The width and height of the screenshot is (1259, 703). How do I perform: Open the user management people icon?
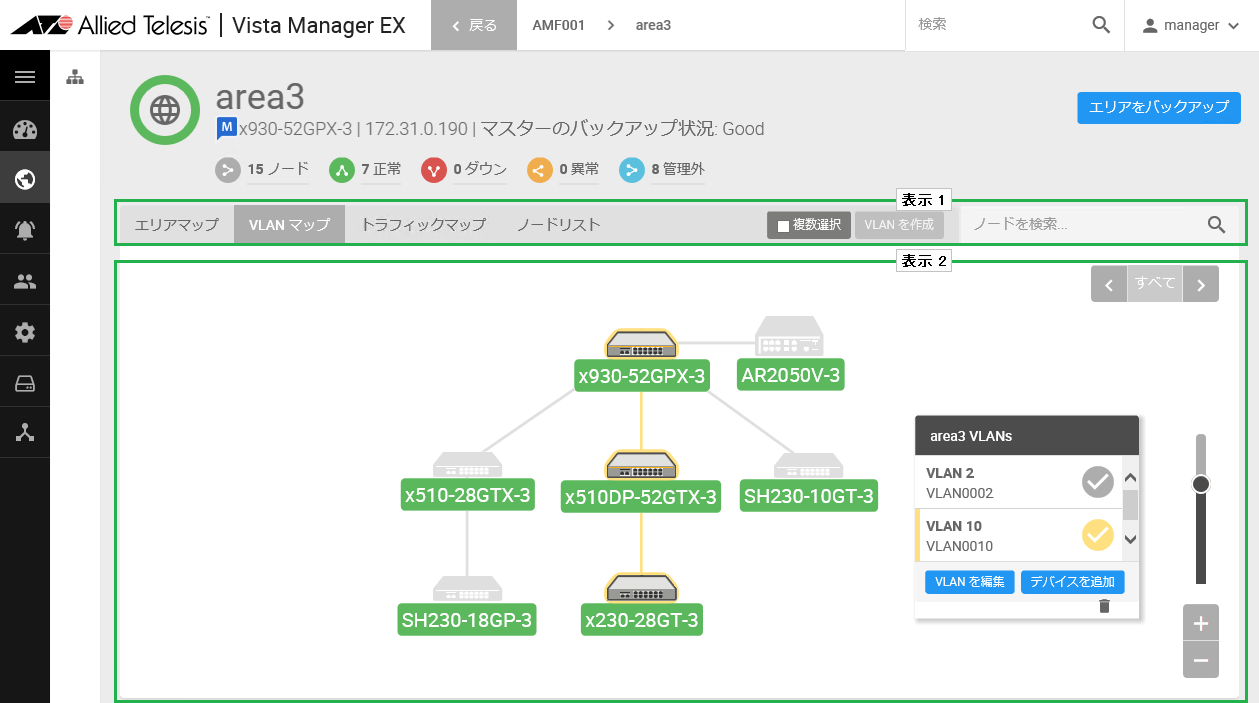click(25, 282)
